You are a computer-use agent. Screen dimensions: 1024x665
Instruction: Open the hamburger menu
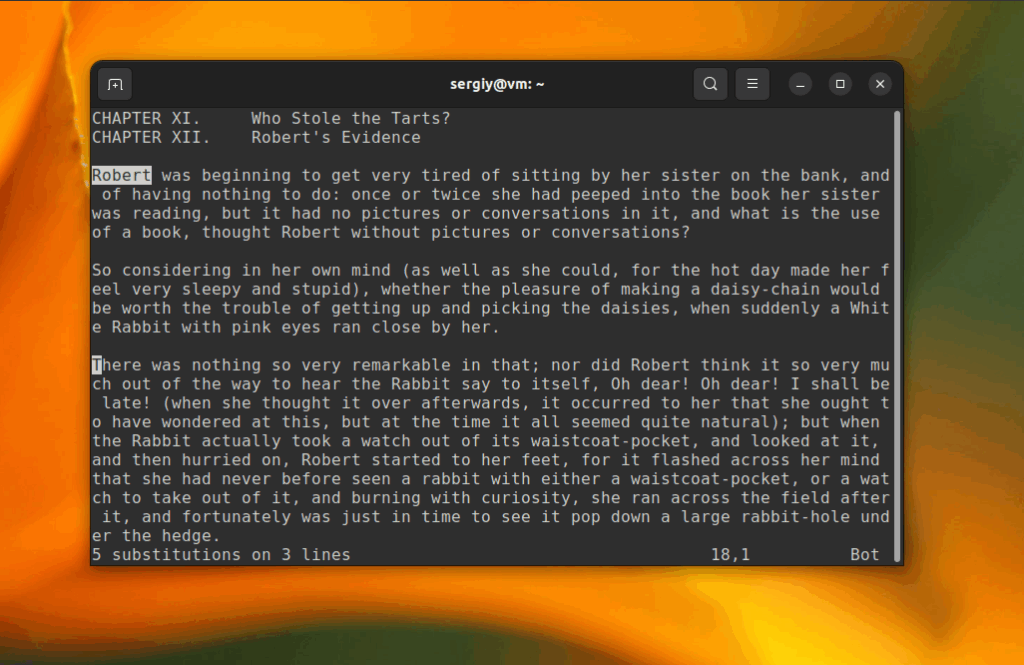[752, 84]
